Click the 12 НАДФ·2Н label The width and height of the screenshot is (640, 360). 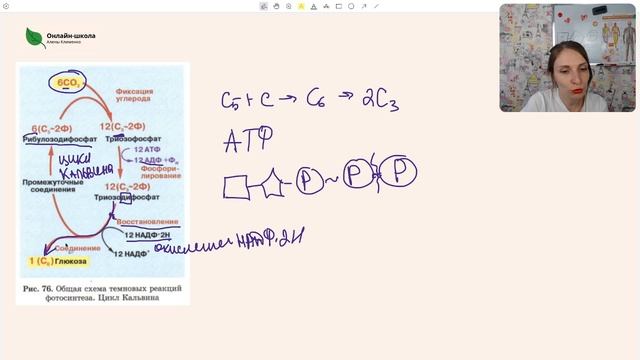click(147, 235)
